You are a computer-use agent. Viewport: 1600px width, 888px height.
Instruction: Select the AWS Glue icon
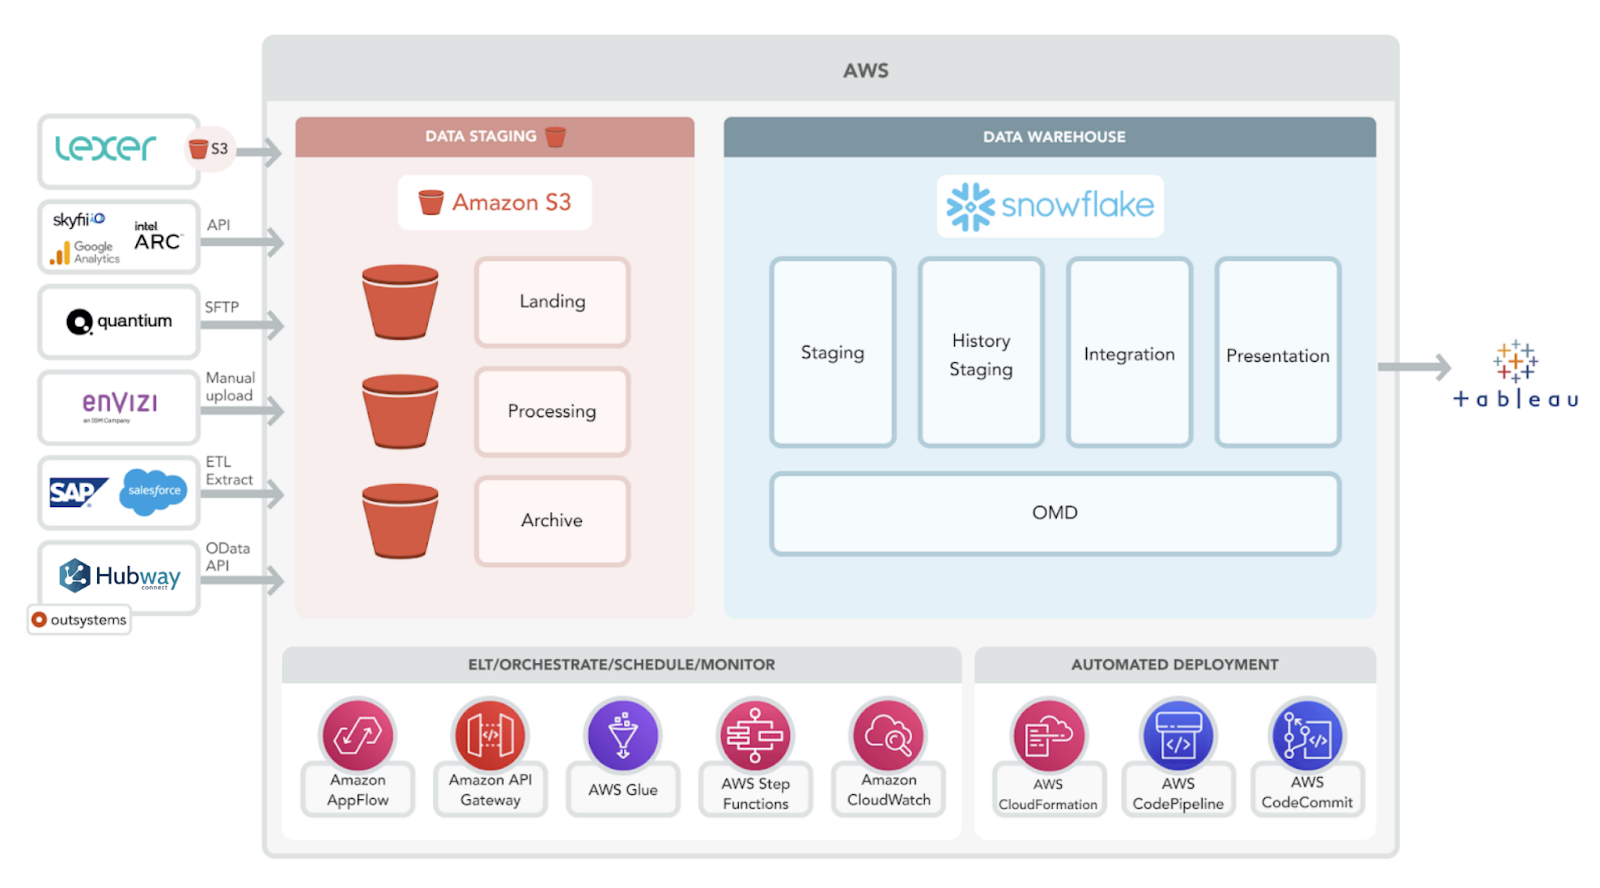point(623,736)
